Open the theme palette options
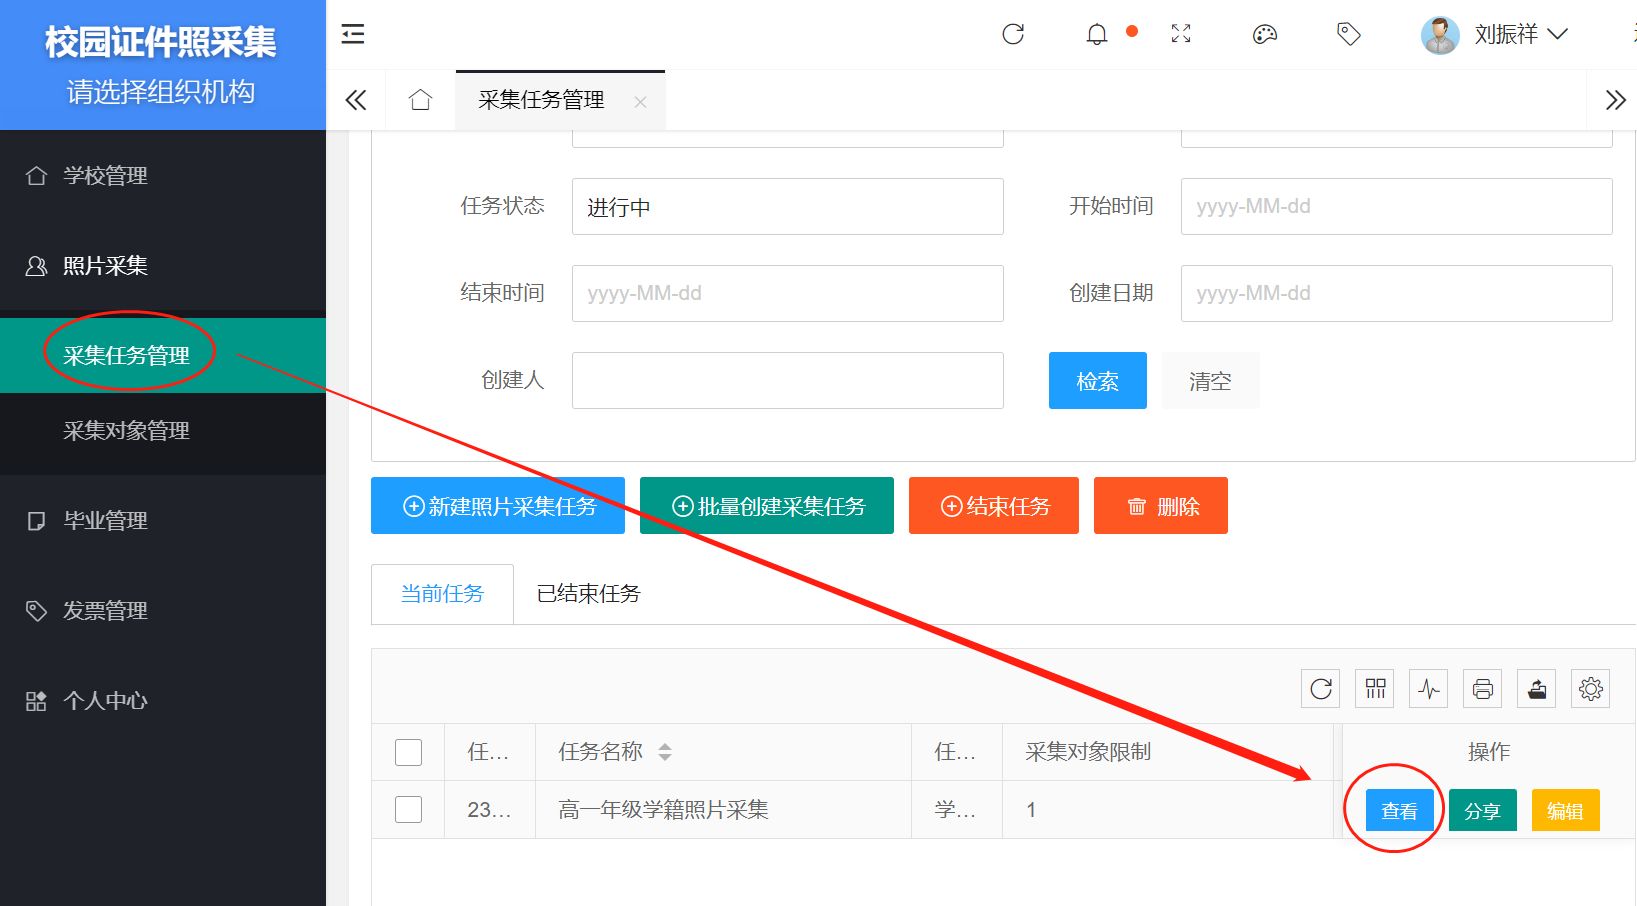Viewport: 1637px width, 906px height. click(x=1264, y=35)
